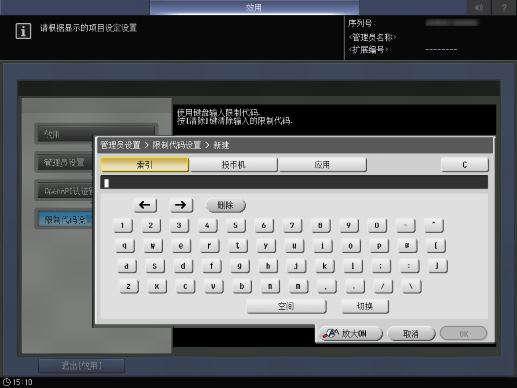Tap the q key
The image size is (517, 388).
pos(125,246)
